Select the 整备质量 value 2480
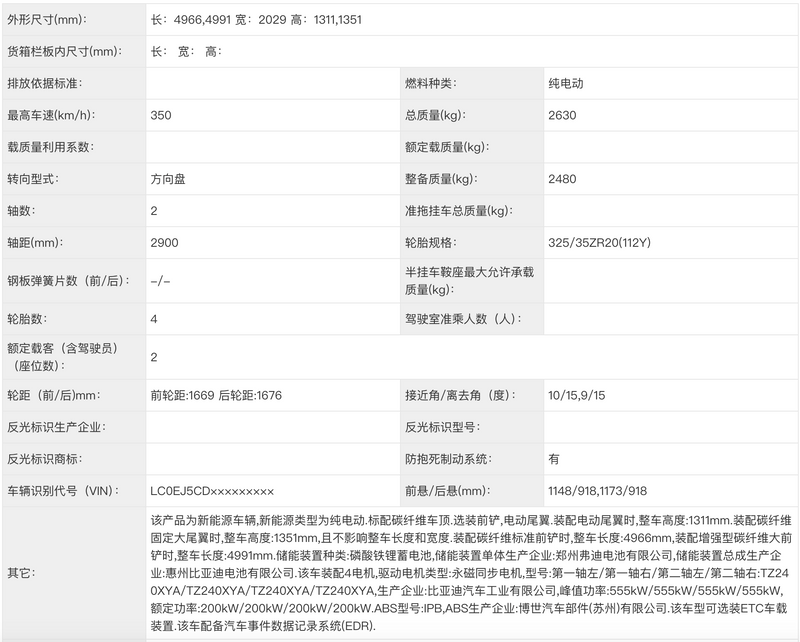Viewport: 800px width, 642px height. (562, 179)
